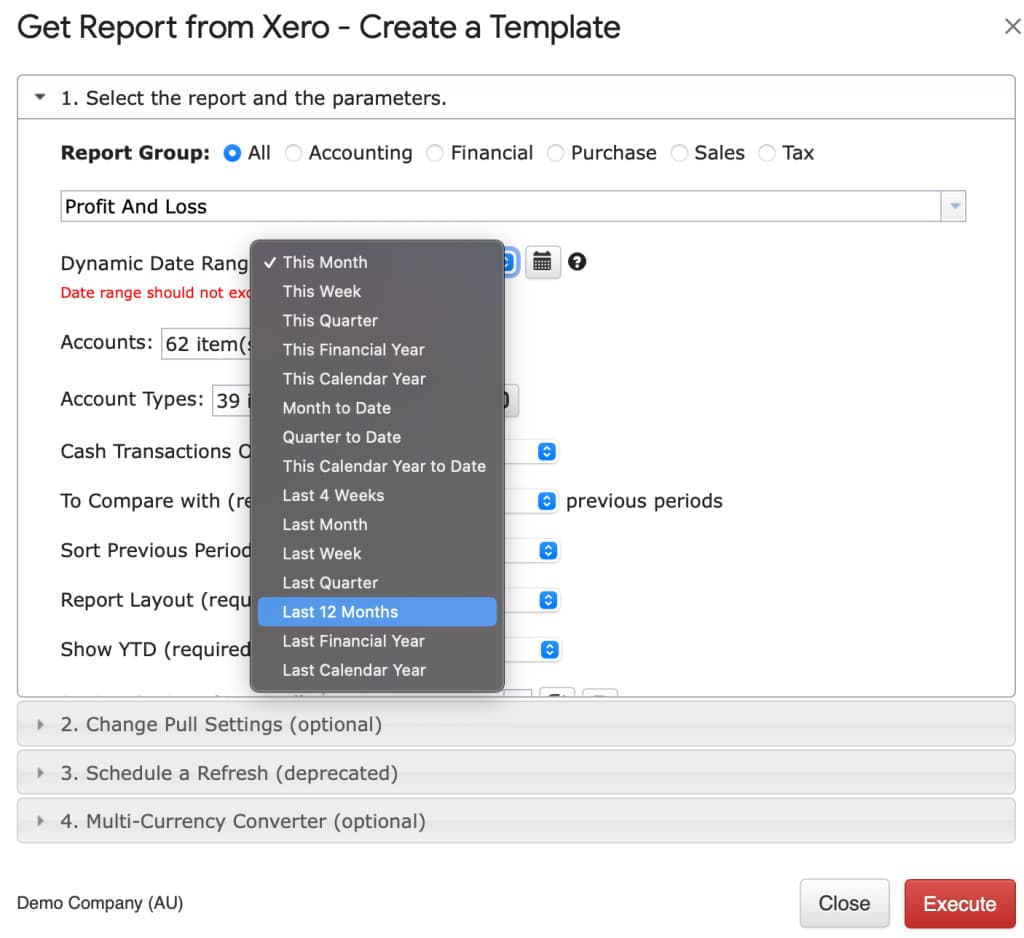Choose This Calendar Year option
This screenshot has height=938, width=1024.
click(x=377, y=379)
